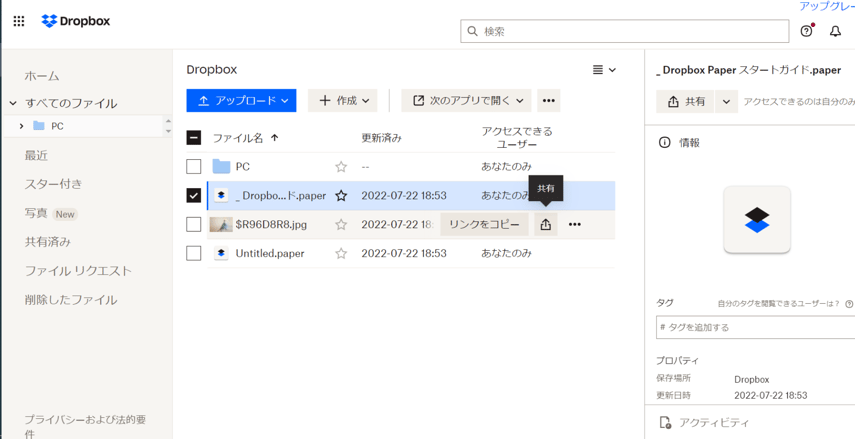Sort by ファイル名 arrow
The height and width of the screenshot is (439, 855).
click(275, 138)
